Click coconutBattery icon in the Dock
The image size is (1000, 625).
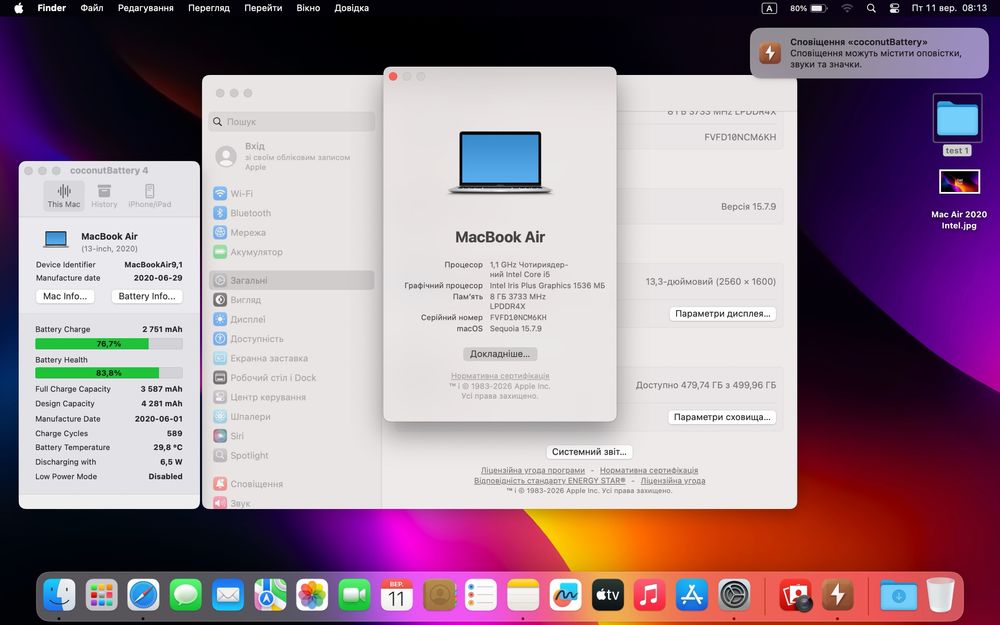coord(837,595)
